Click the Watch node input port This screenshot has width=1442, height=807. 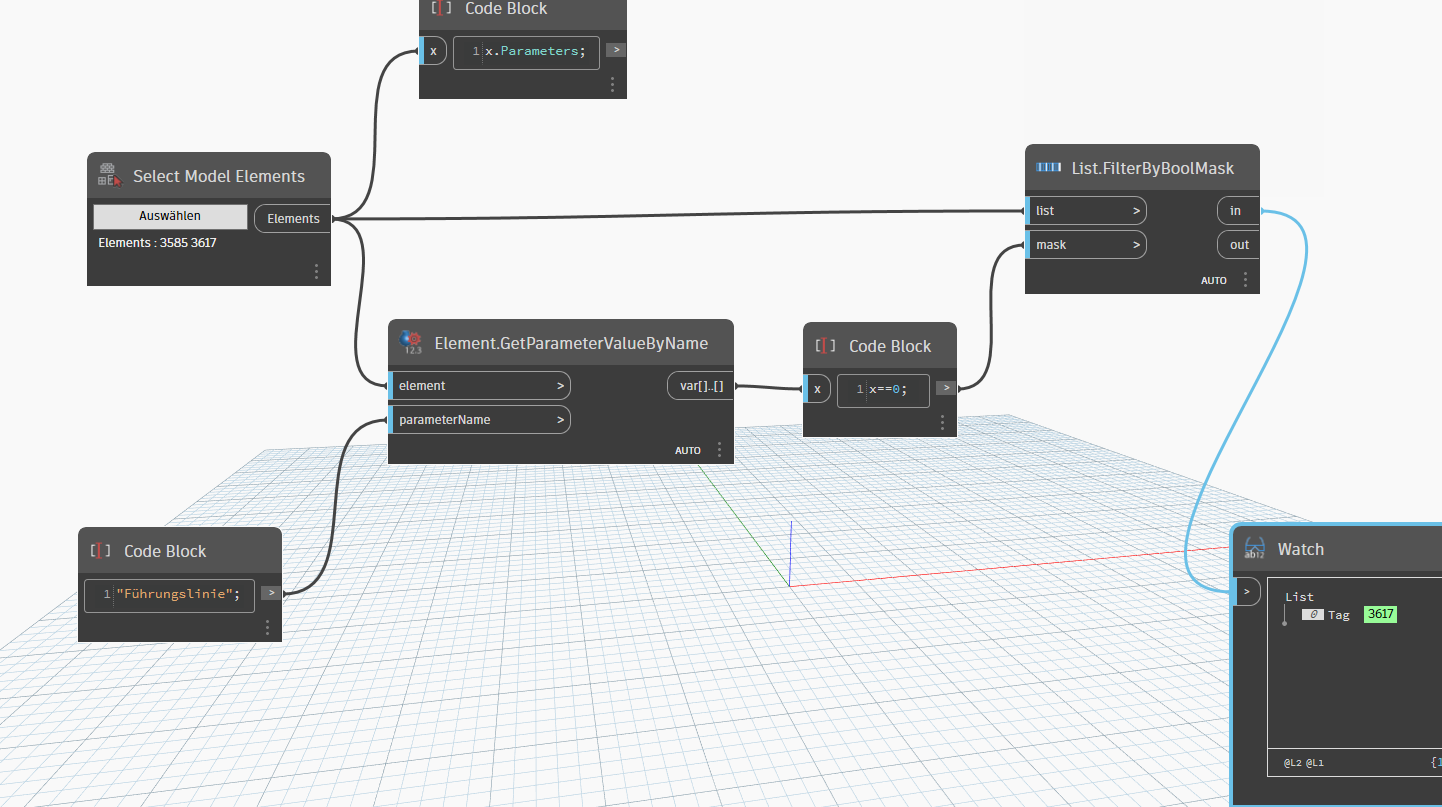1246,592
